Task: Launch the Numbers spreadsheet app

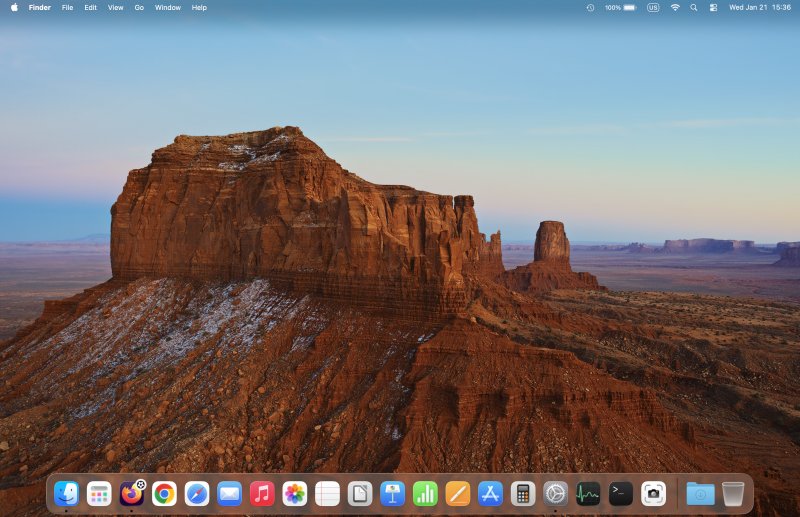Action: point(425,493)
